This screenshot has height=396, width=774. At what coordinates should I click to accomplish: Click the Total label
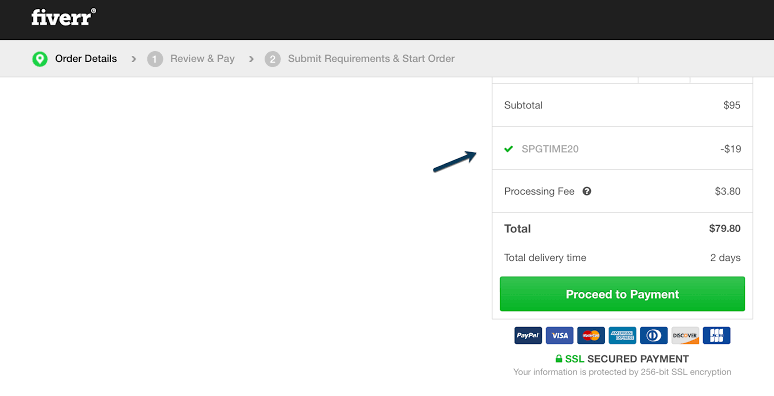tap(517, 229)
